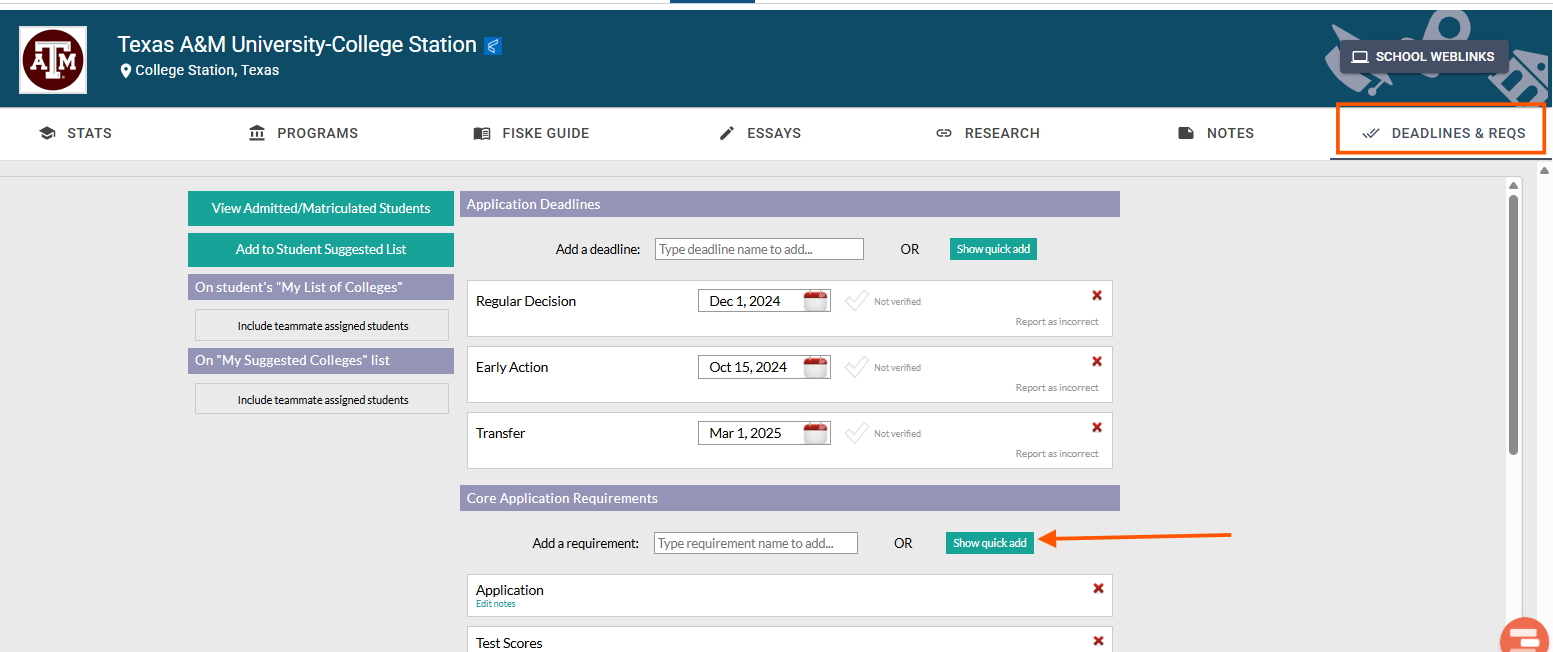The width and height of the screenshot is (1553, 652).
Task: Toggle verified checkmark for Regular Decision
Action: point(856,301)
